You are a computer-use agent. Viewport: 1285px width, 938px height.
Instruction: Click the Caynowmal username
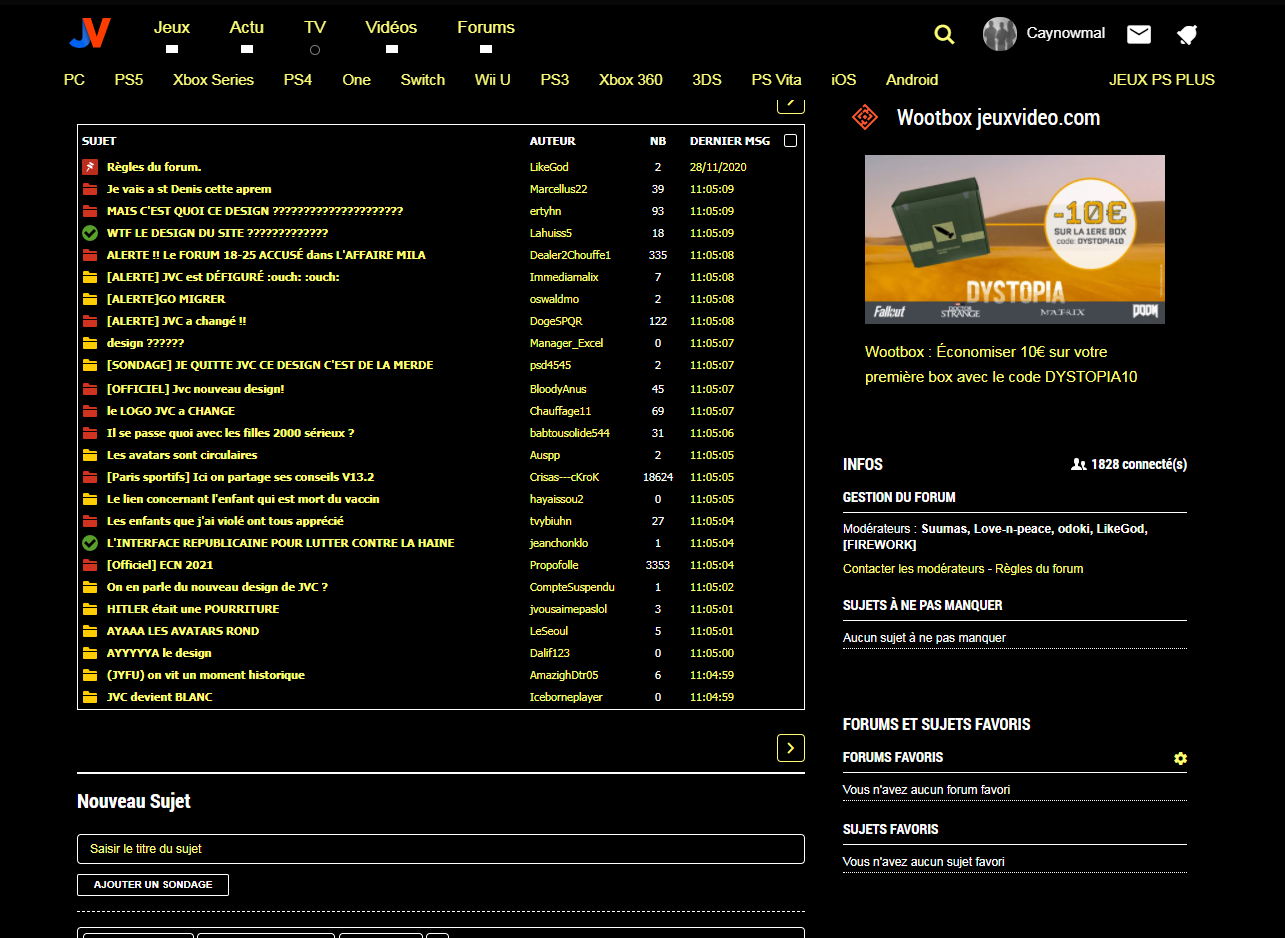pos(1066,33)
